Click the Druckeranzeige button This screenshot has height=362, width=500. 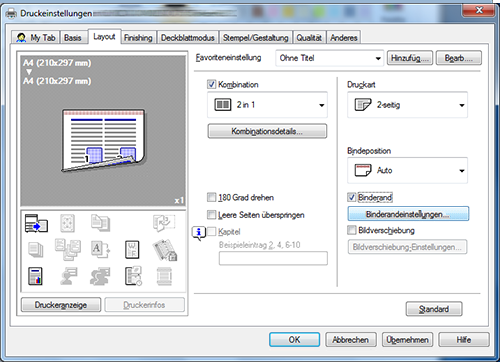(x=61, y=305)
